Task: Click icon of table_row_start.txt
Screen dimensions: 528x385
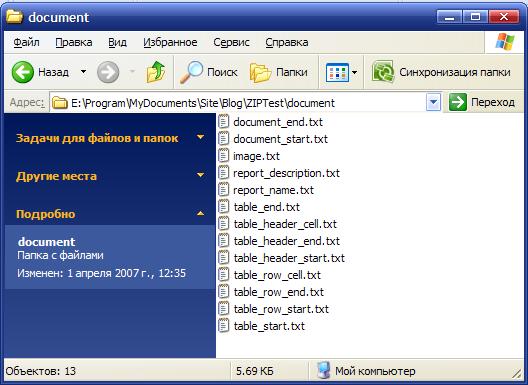Action: (223, 309)
